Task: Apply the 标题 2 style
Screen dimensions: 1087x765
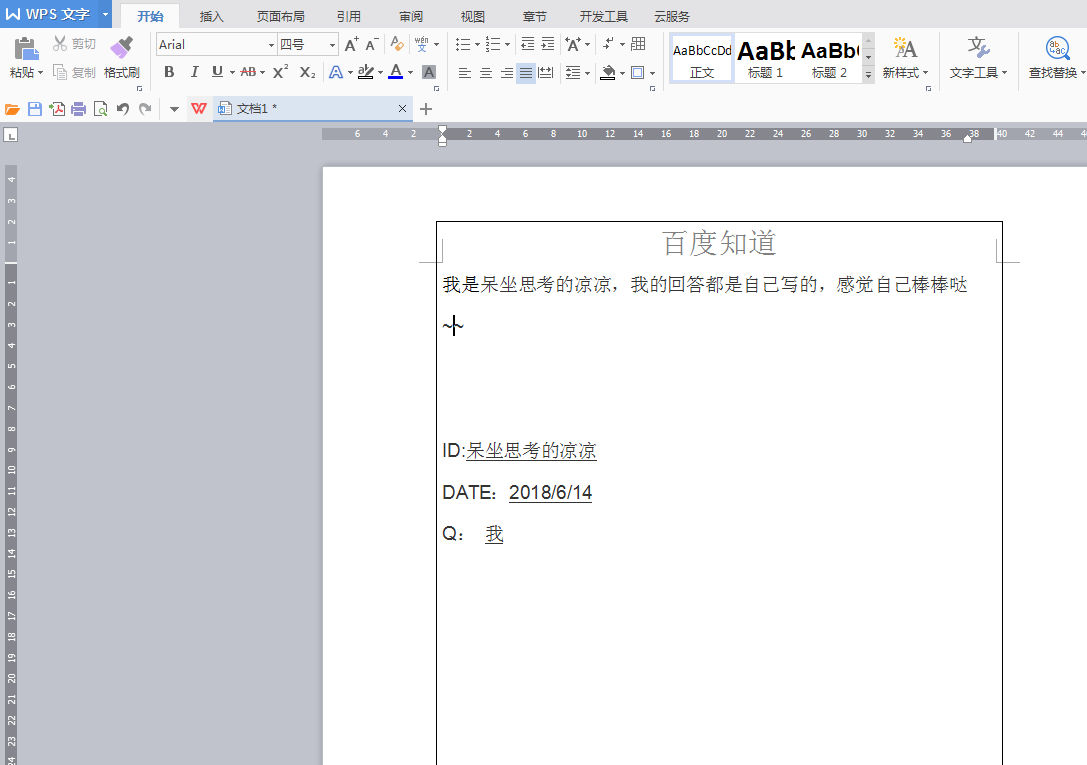Action: (x=829, y=59)
